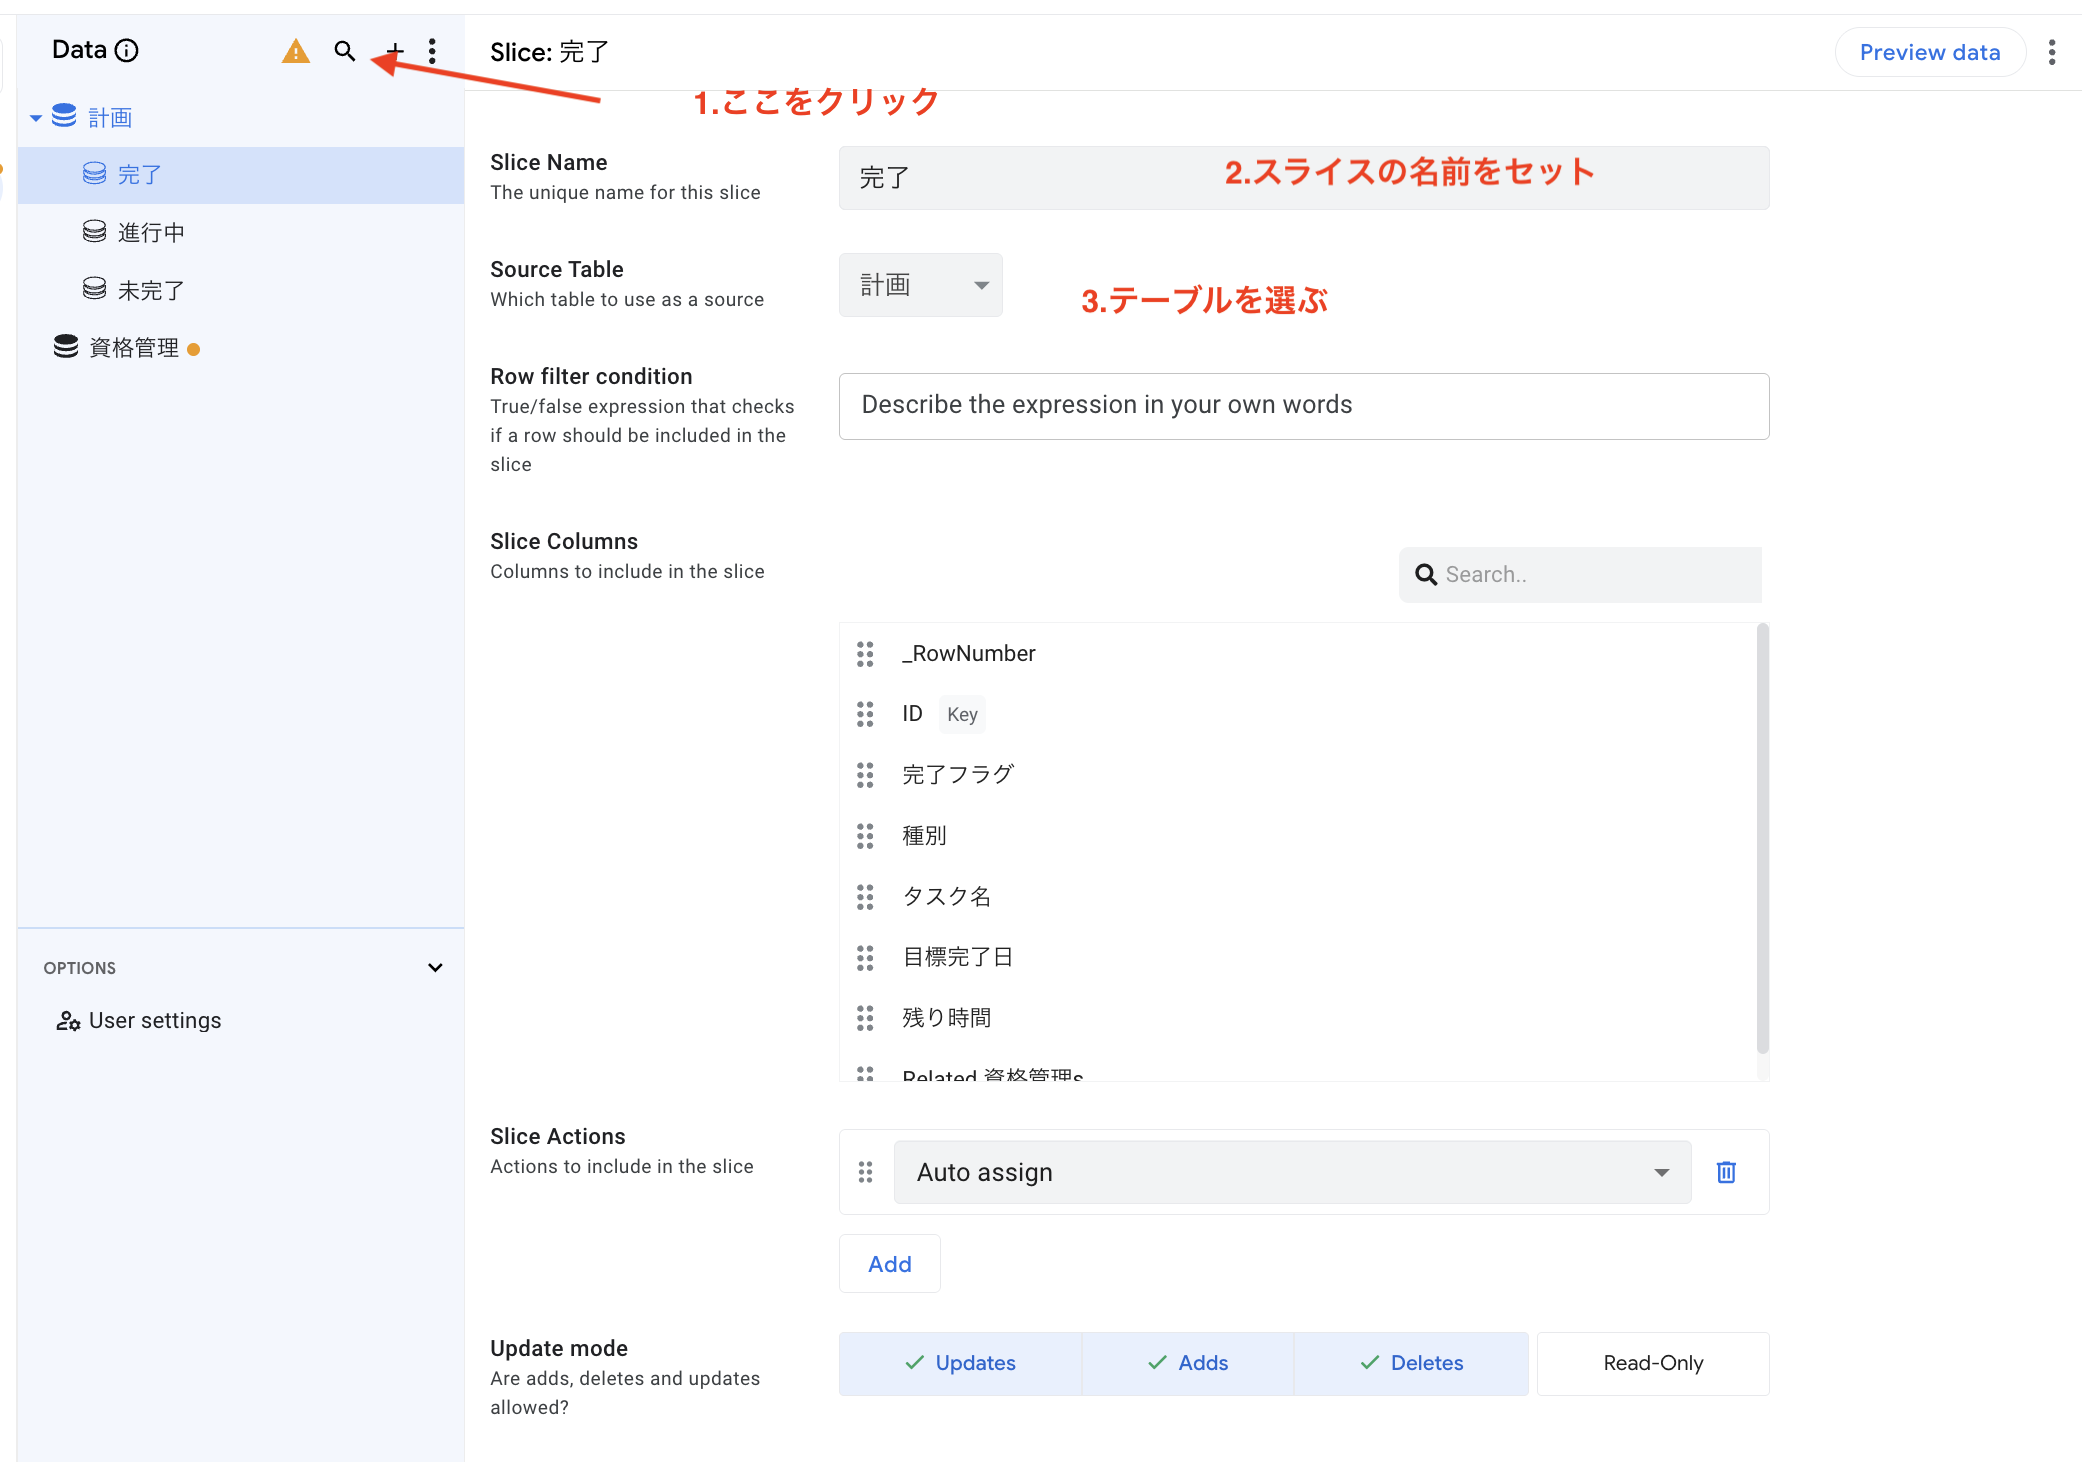Viewport: 2082px width, 1462px height.
Task: Click the warning triangle icon in Data panel
Action: tap(295, 51)
